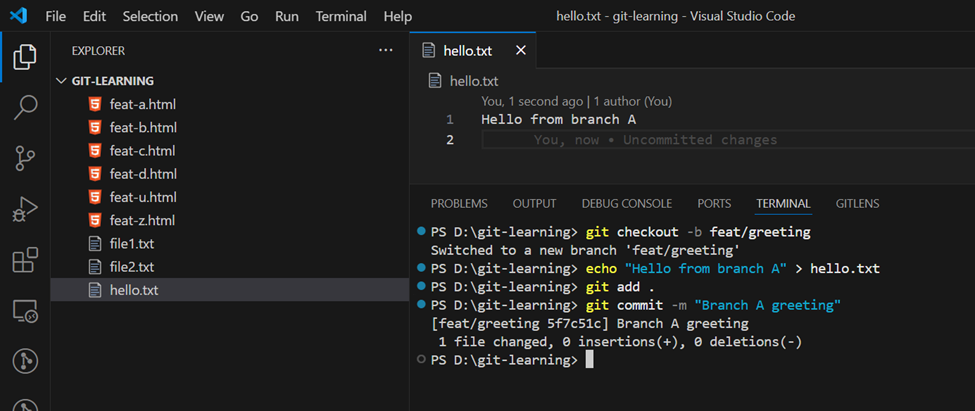
Task: Click the text file icon beside file1.txt
Action: tap(95, 243)
